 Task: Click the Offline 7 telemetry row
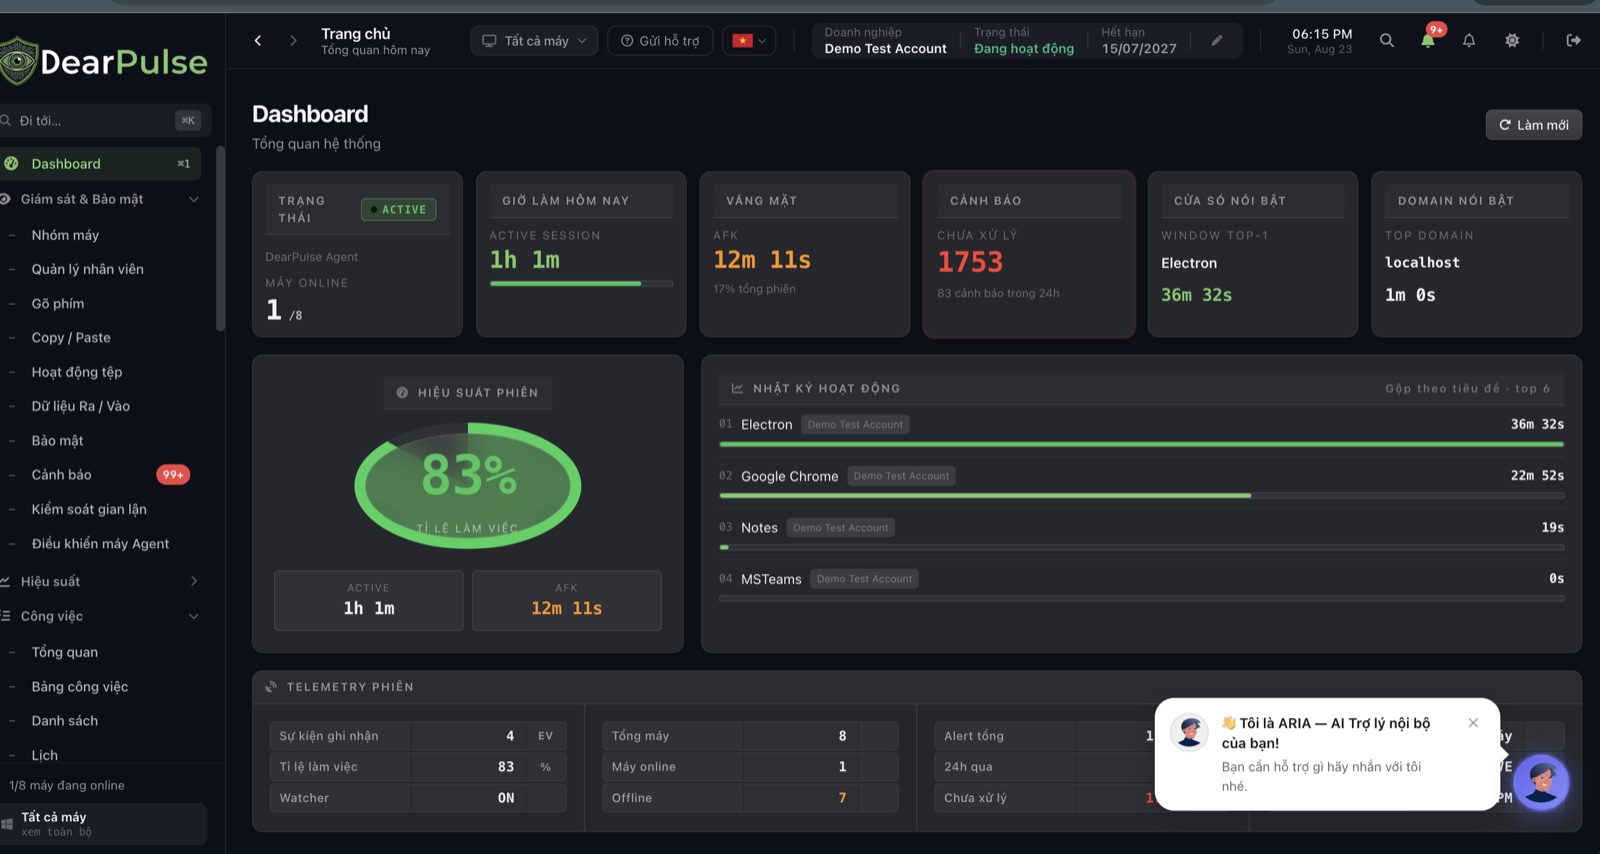point(750,798)
